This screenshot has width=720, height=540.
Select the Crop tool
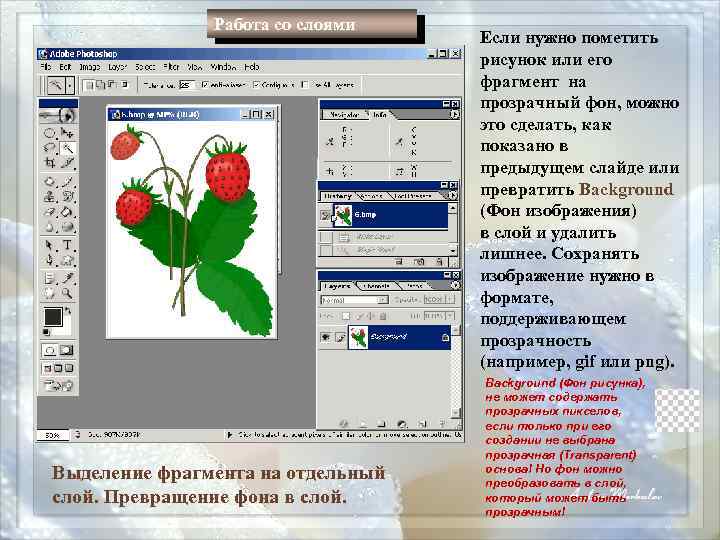49,163
